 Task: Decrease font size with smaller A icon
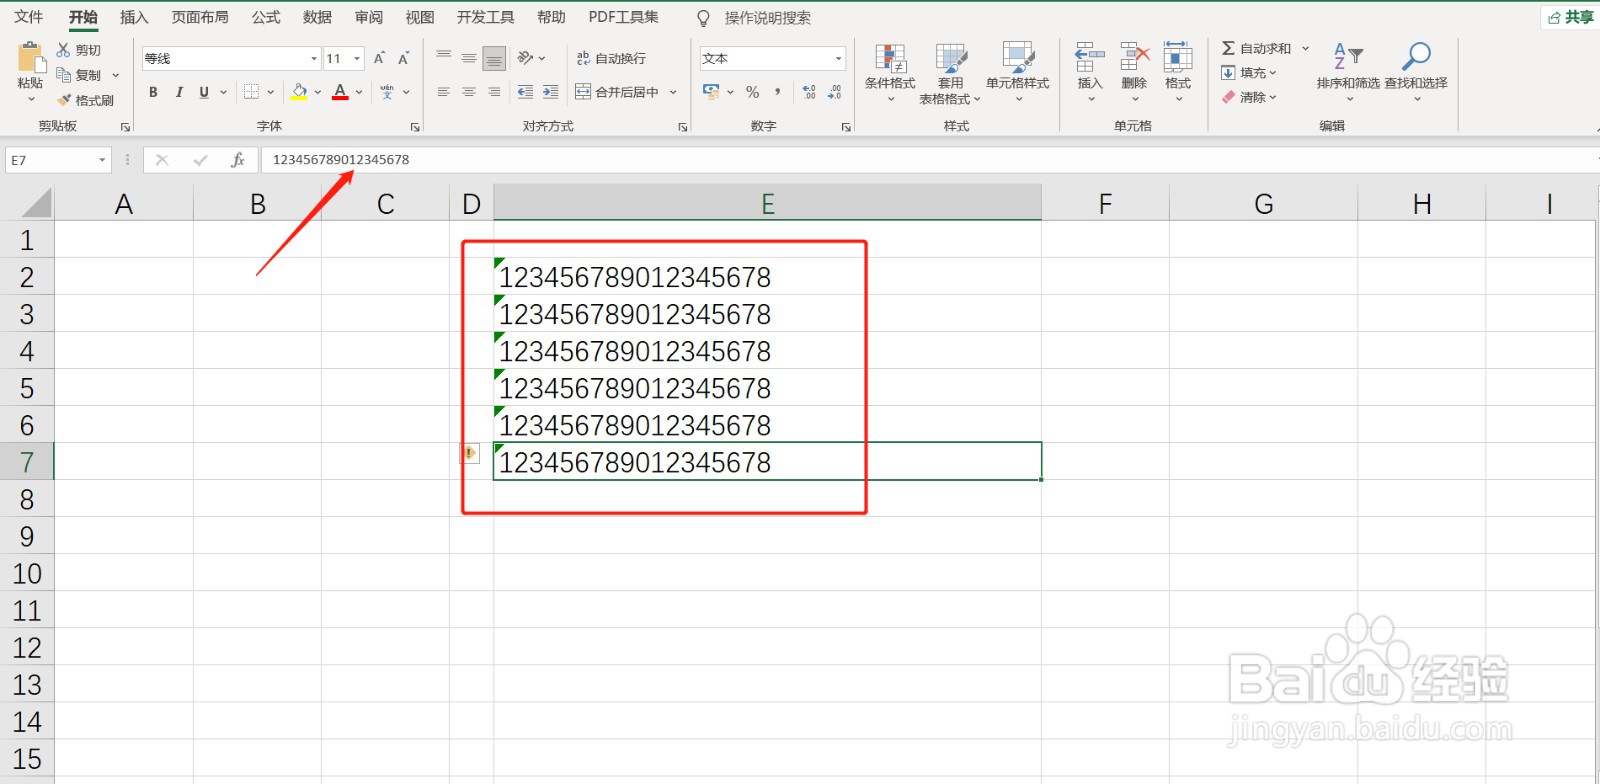pyautogui.click(x=404, y=59)
